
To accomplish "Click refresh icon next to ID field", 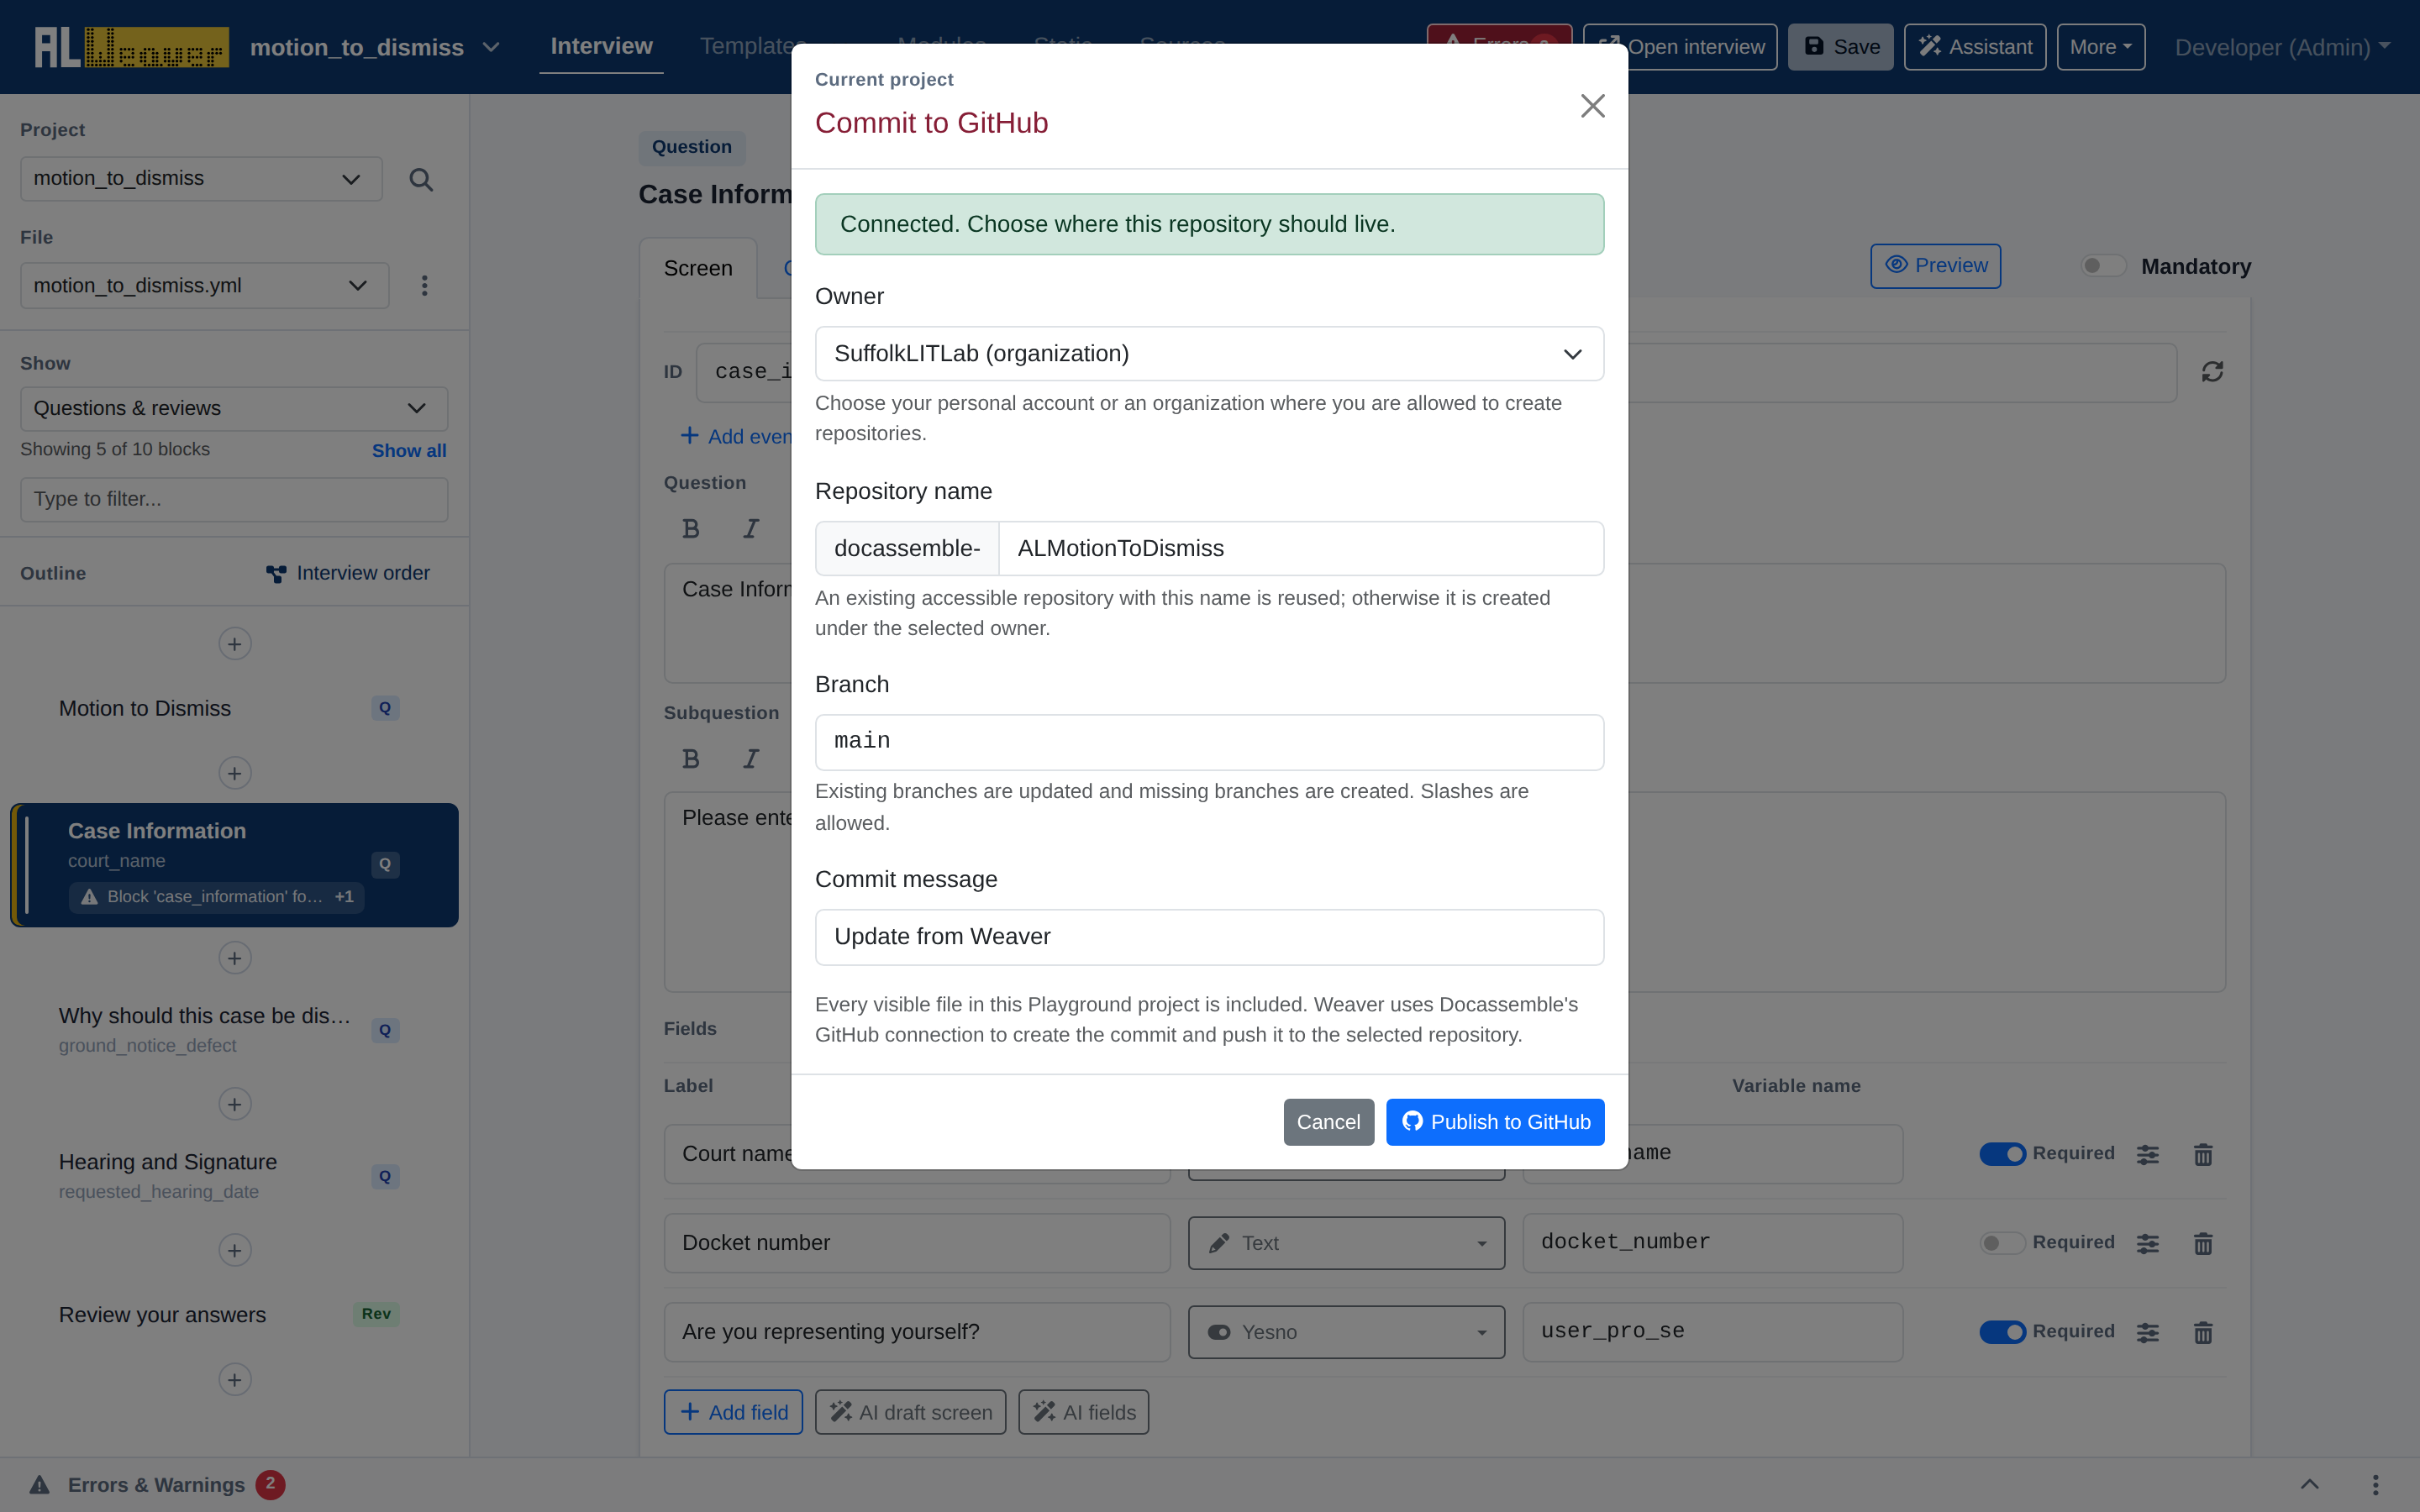I will click(2212, 372).
